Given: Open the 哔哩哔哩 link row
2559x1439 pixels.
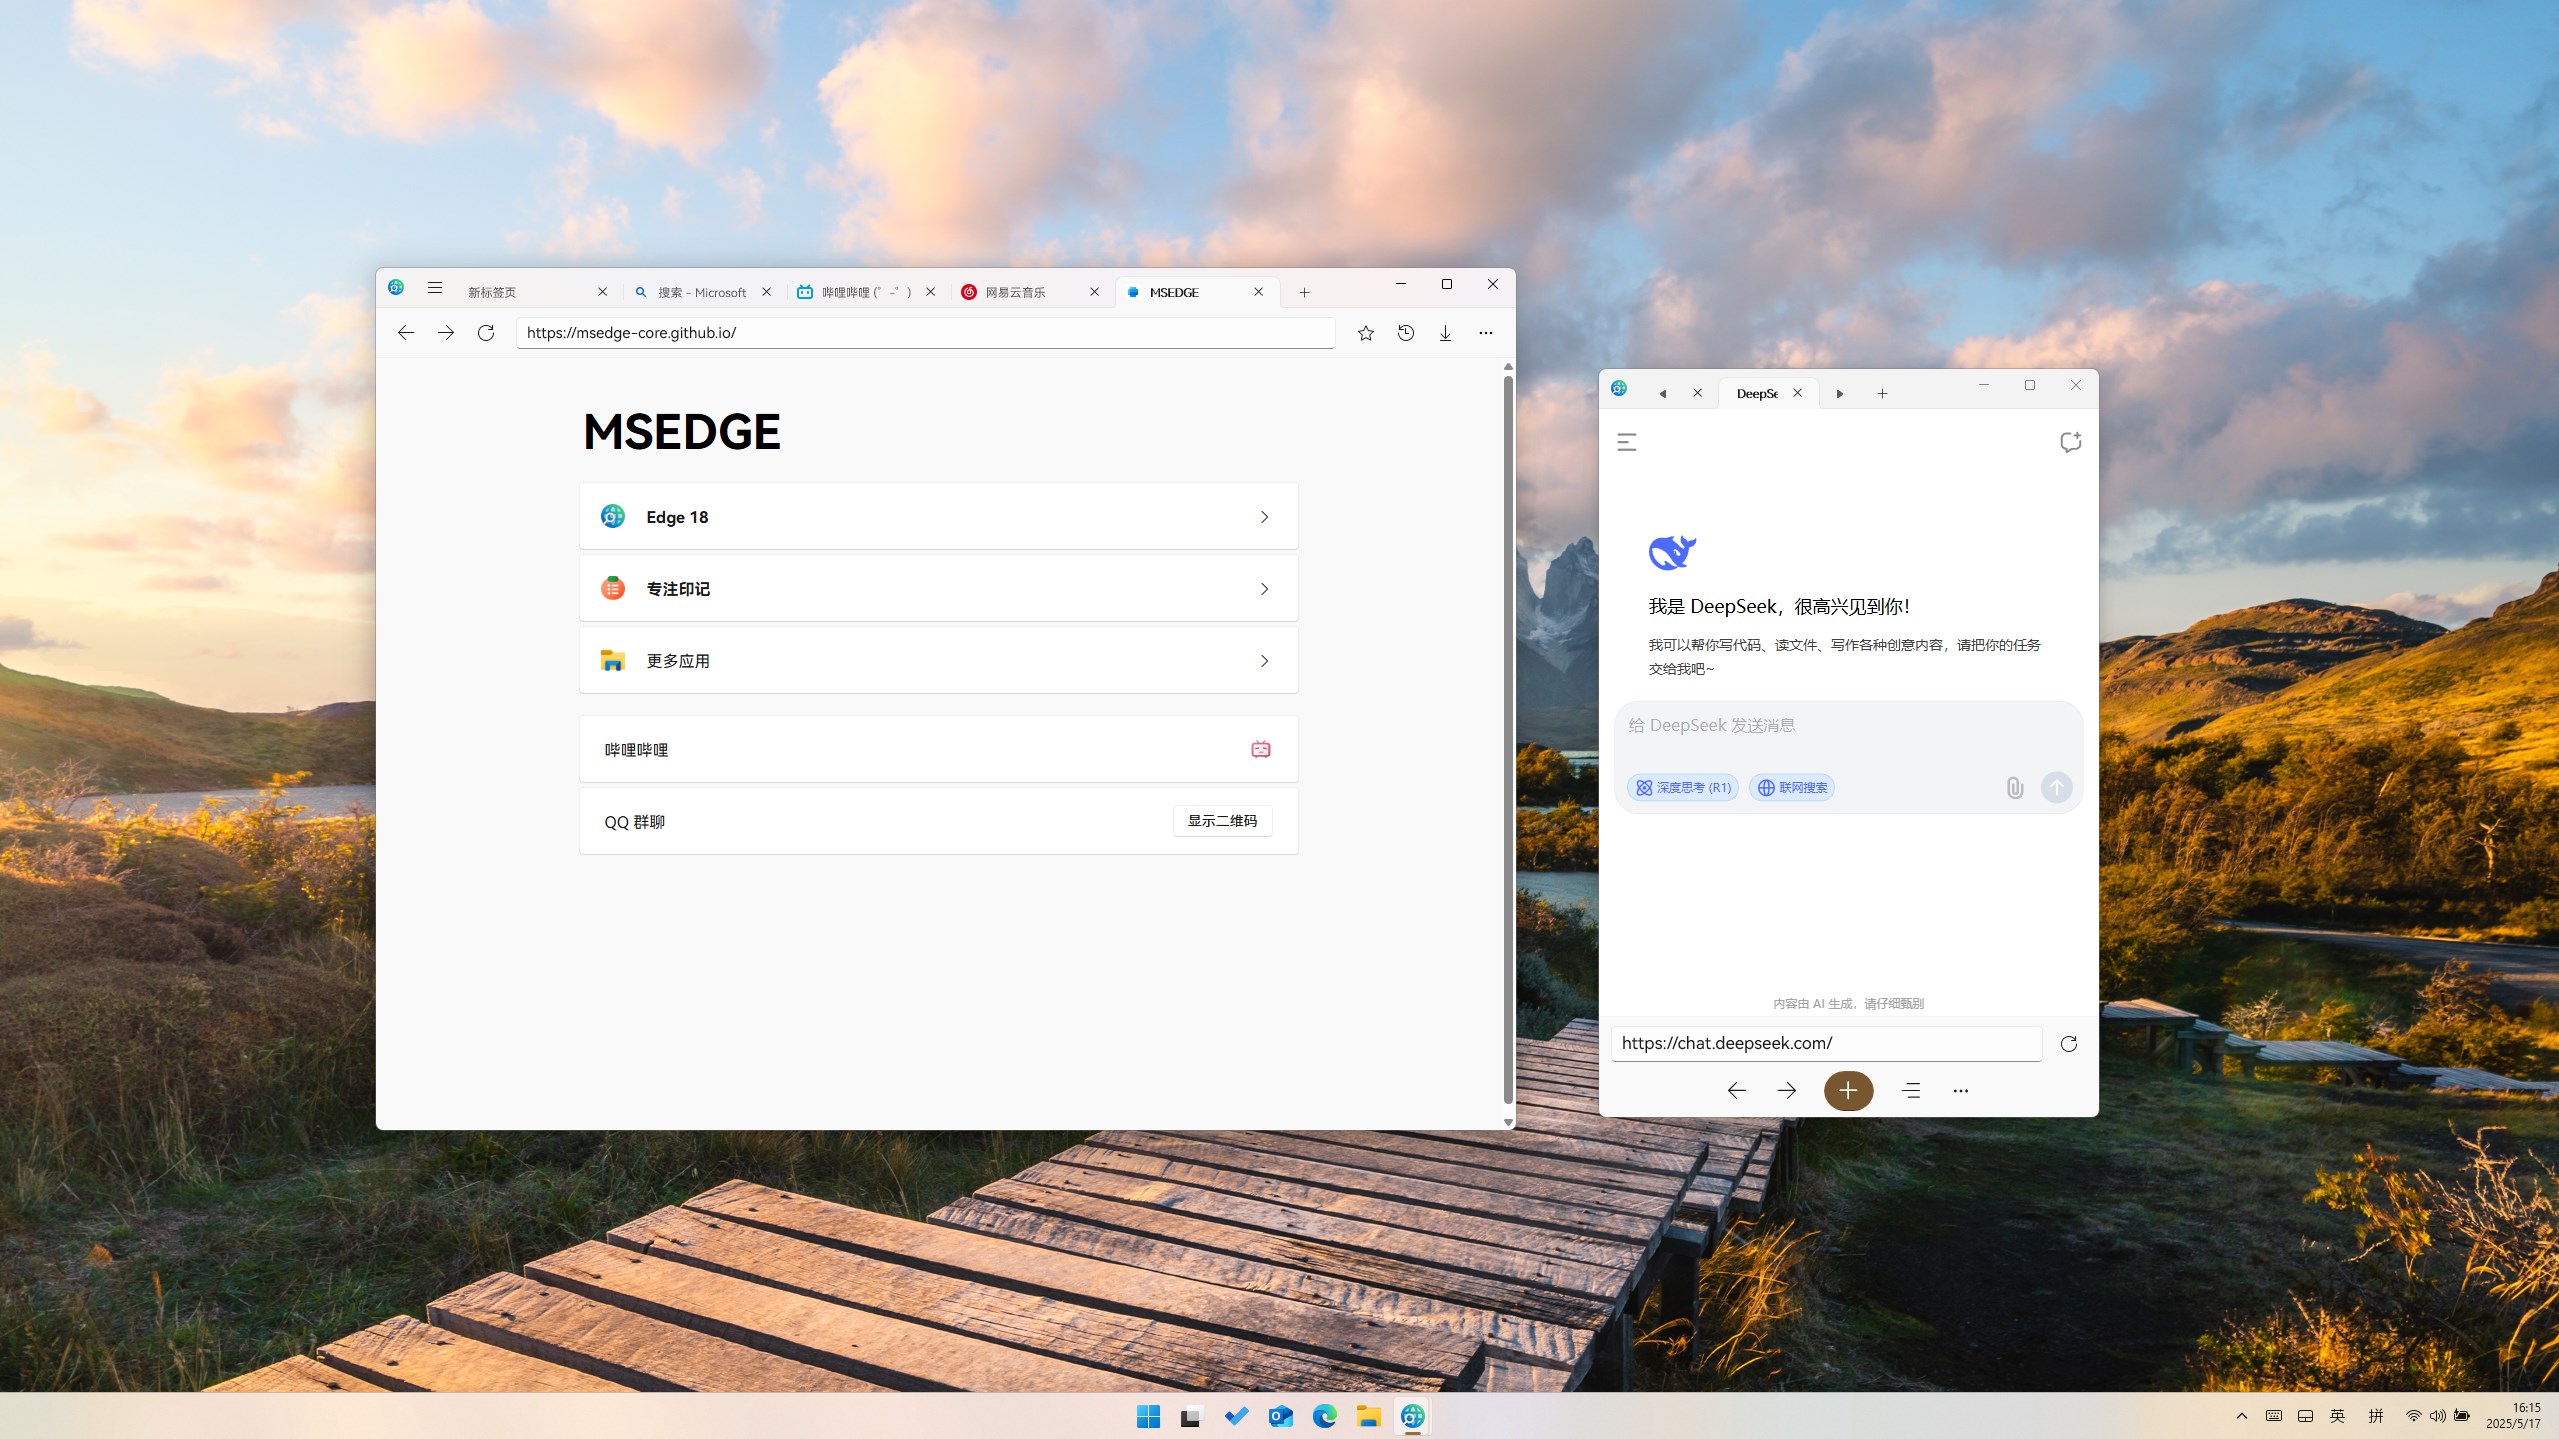Looking at the screenshot, I should point(938,749).
